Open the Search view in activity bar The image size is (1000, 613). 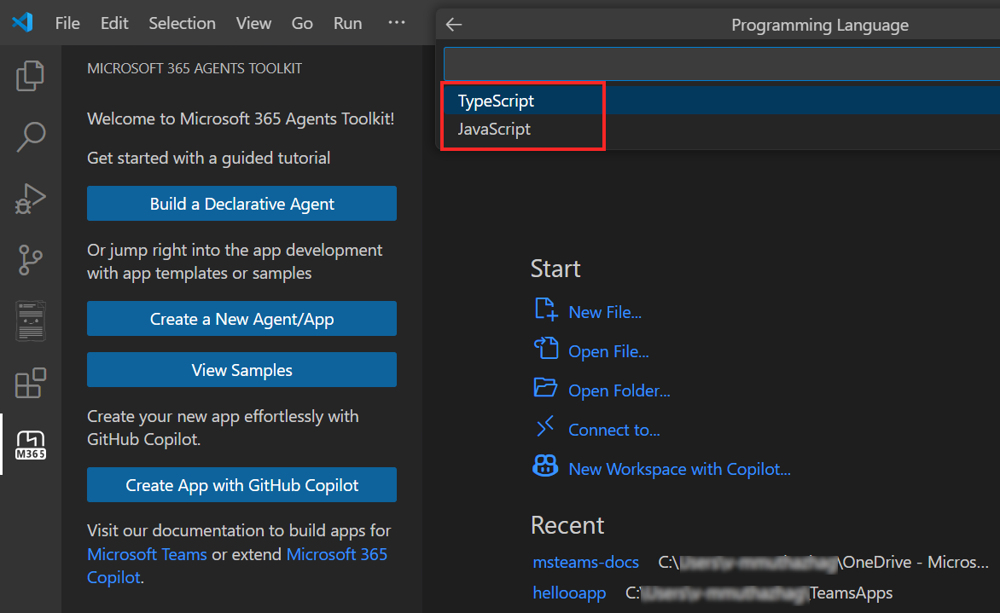click(30, 137)
